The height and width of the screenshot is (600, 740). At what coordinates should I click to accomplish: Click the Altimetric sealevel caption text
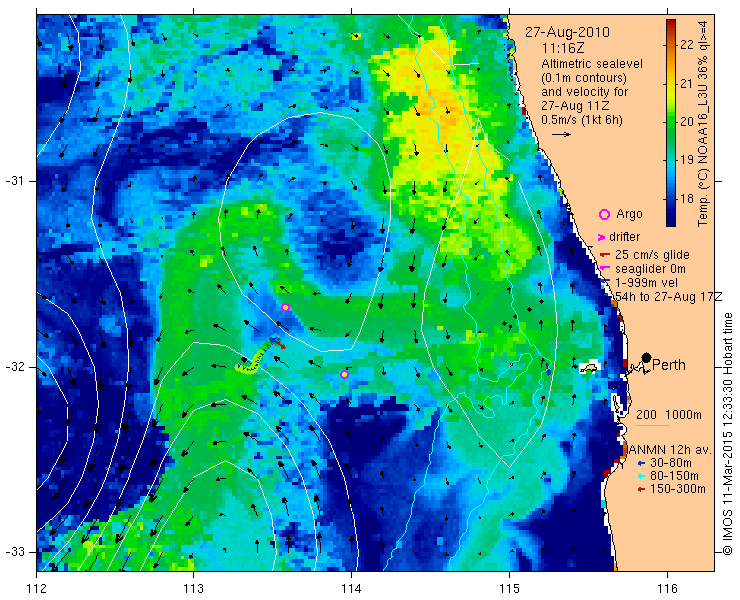(592, 64)
